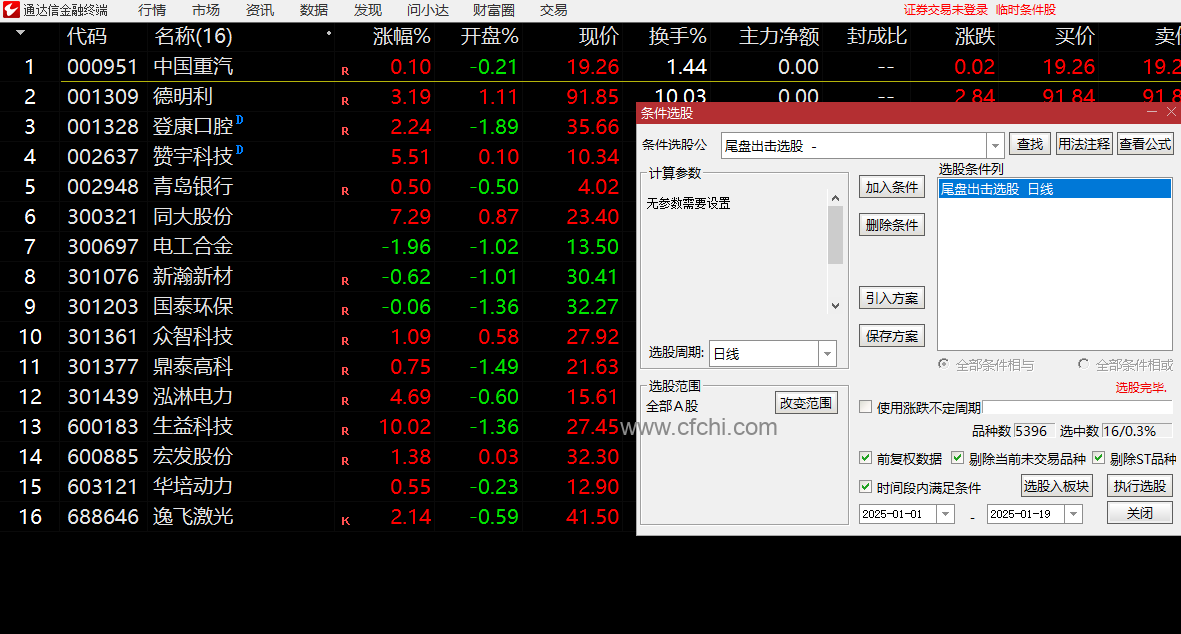The width and height of the screenshot is (1181, 634).
Task: Click the K marker beside 逸飞激光
Action: click(x=345, y=521)
